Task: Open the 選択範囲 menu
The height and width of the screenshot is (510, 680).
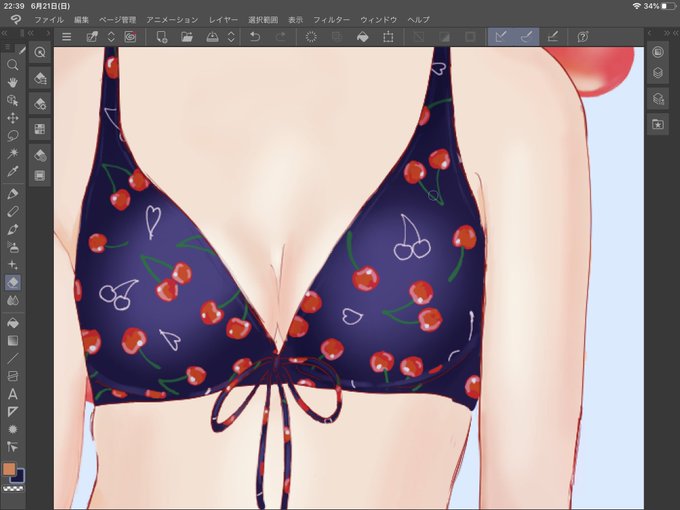Action: (263, 20)
